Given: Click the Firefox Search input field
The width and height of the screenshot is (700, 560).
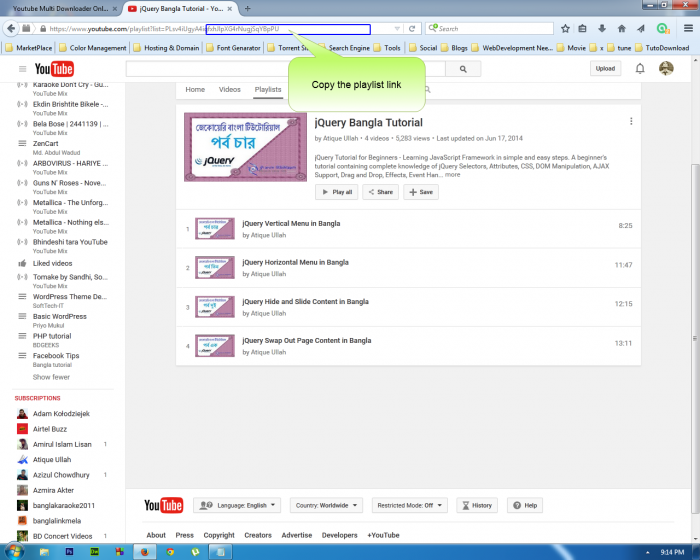Looking at the screenshot, I should [x=489, y=29].
